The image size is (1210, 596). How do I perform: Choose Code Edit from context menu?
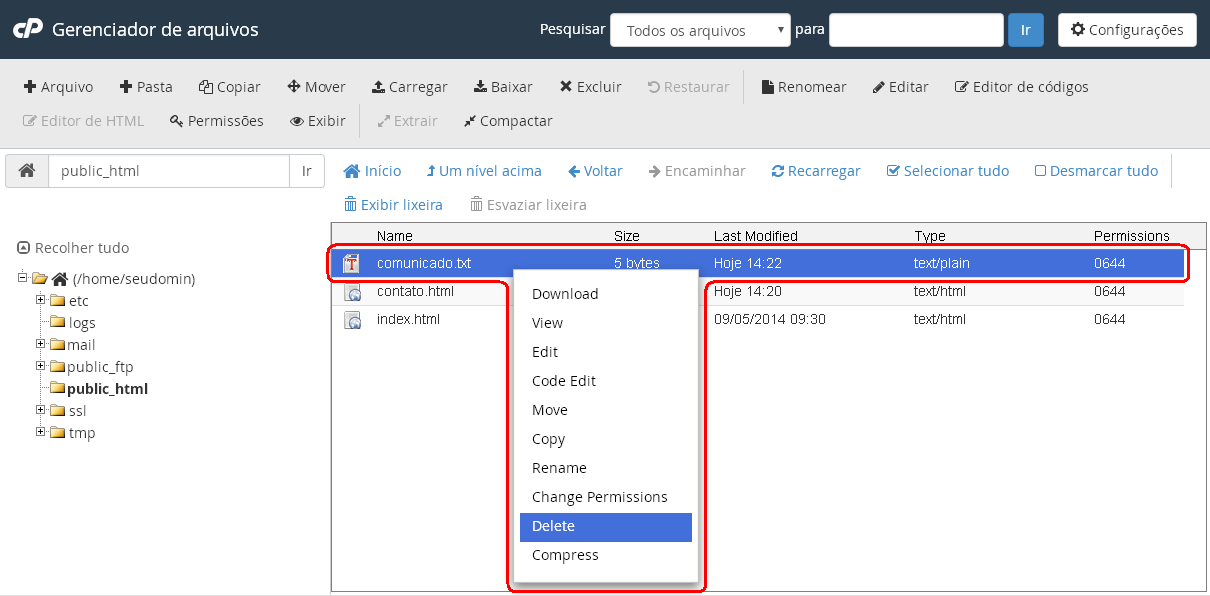click(x=605, y=381)
